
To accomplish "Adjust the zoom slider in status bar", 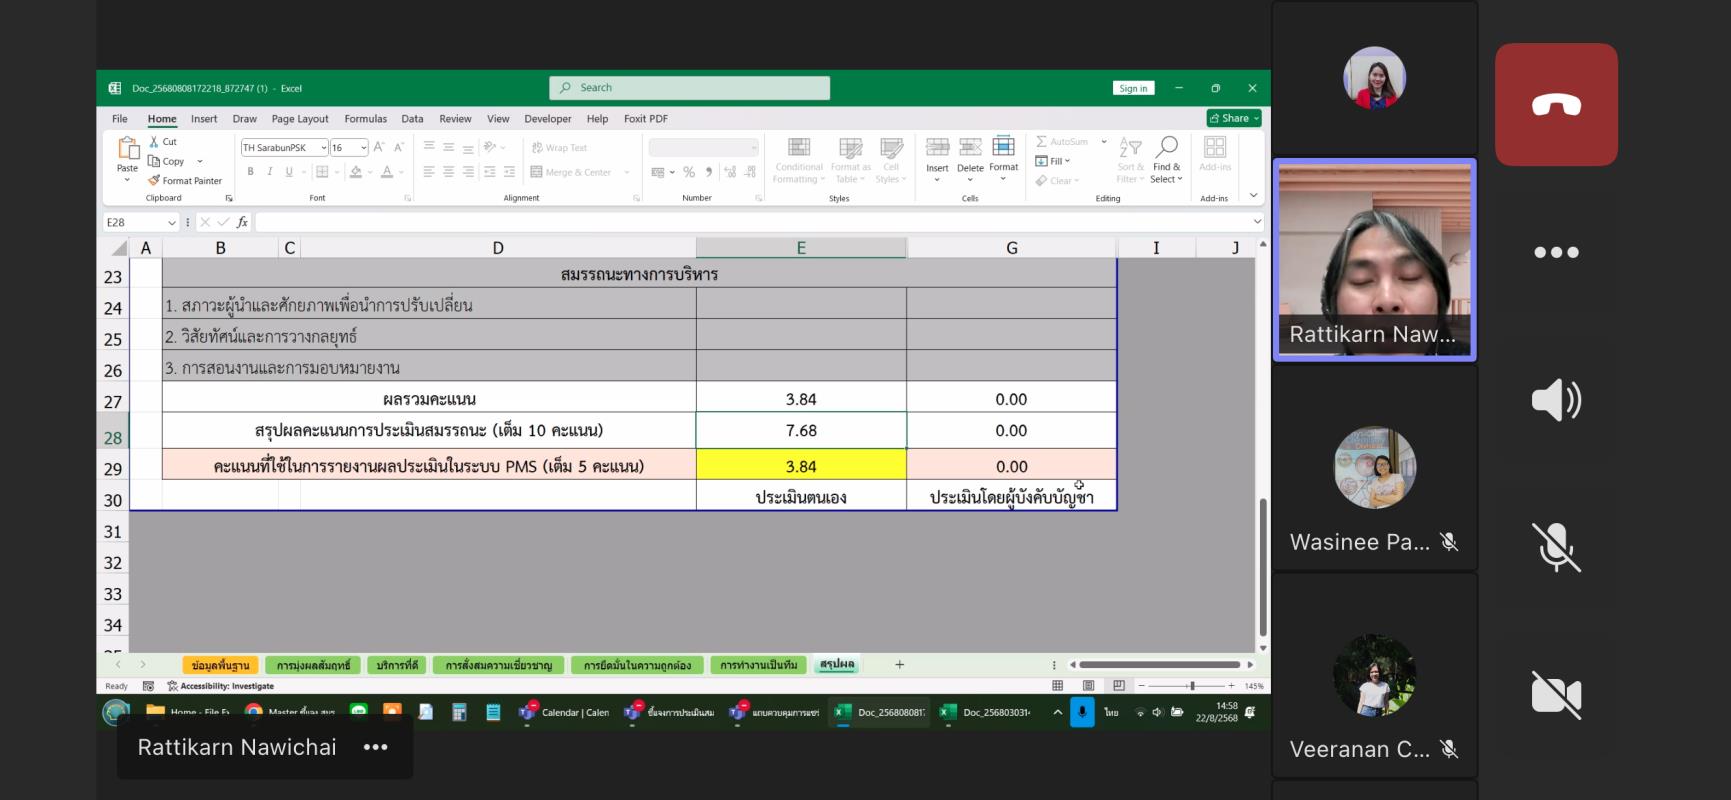I will point(1191,686).
